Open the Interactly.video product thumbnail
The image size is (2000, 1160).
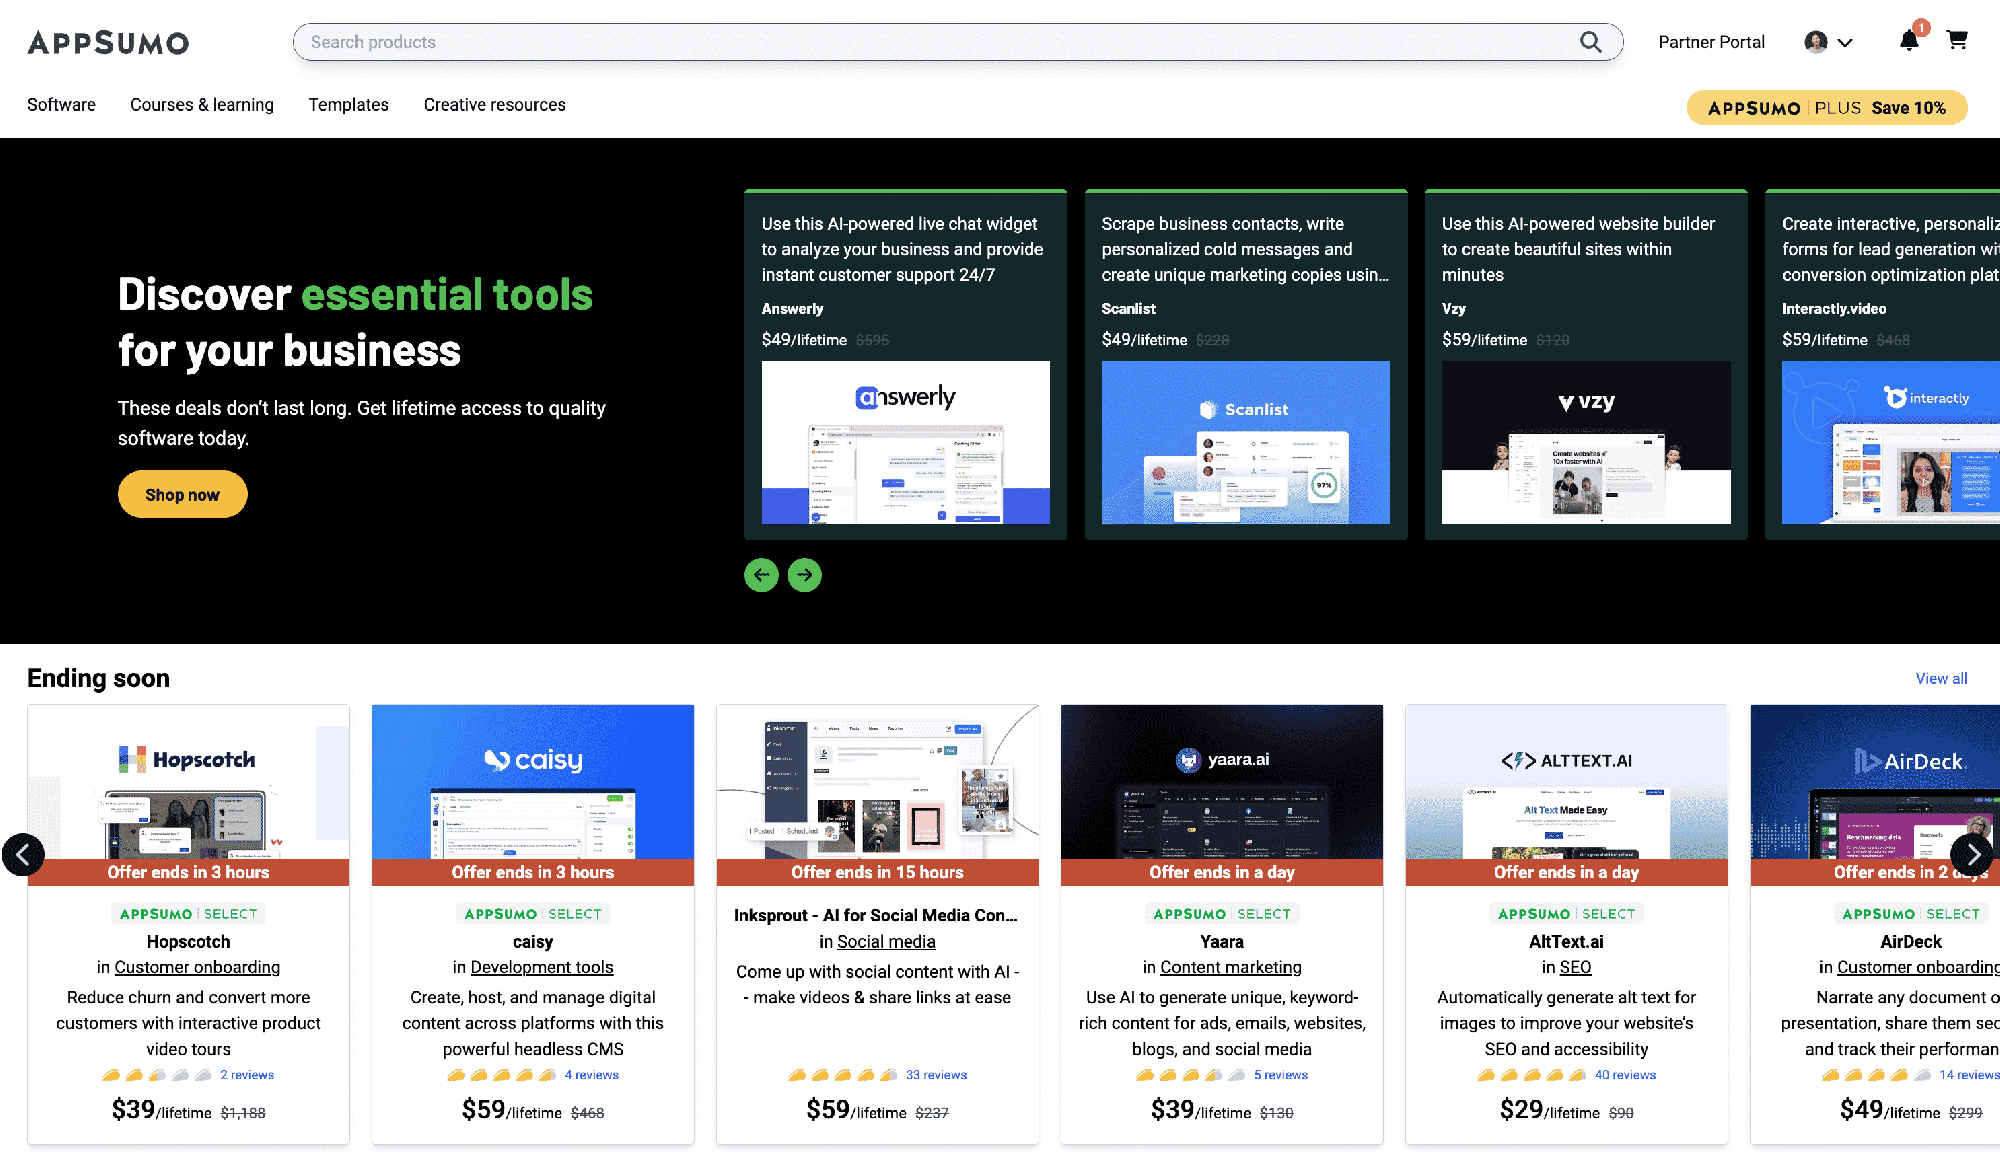click(x=1891, y=442)
